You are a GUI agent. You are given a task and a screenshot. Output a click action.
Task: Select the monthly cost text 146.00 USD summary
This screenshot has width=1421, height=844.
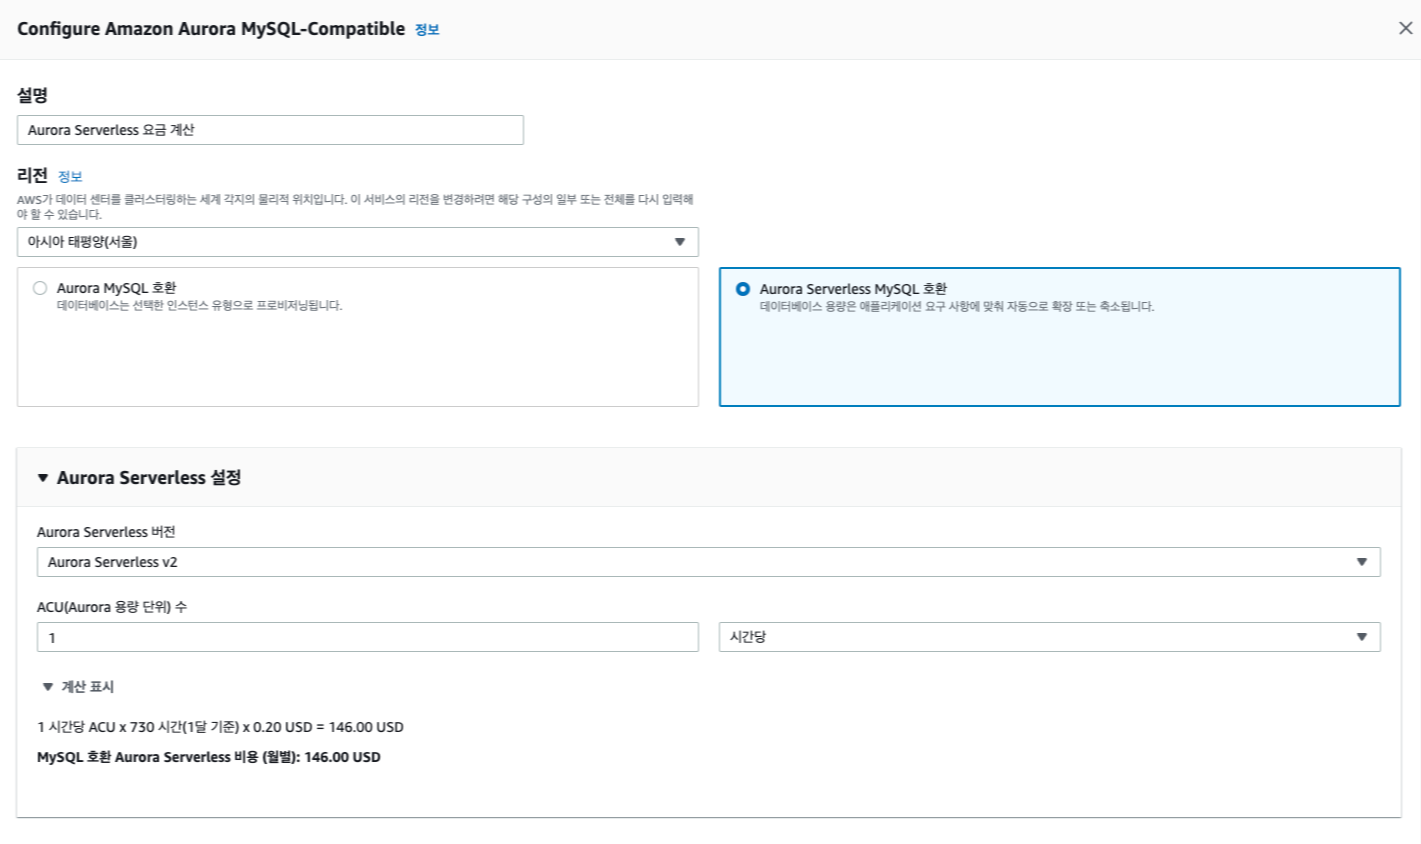(209, 757)
